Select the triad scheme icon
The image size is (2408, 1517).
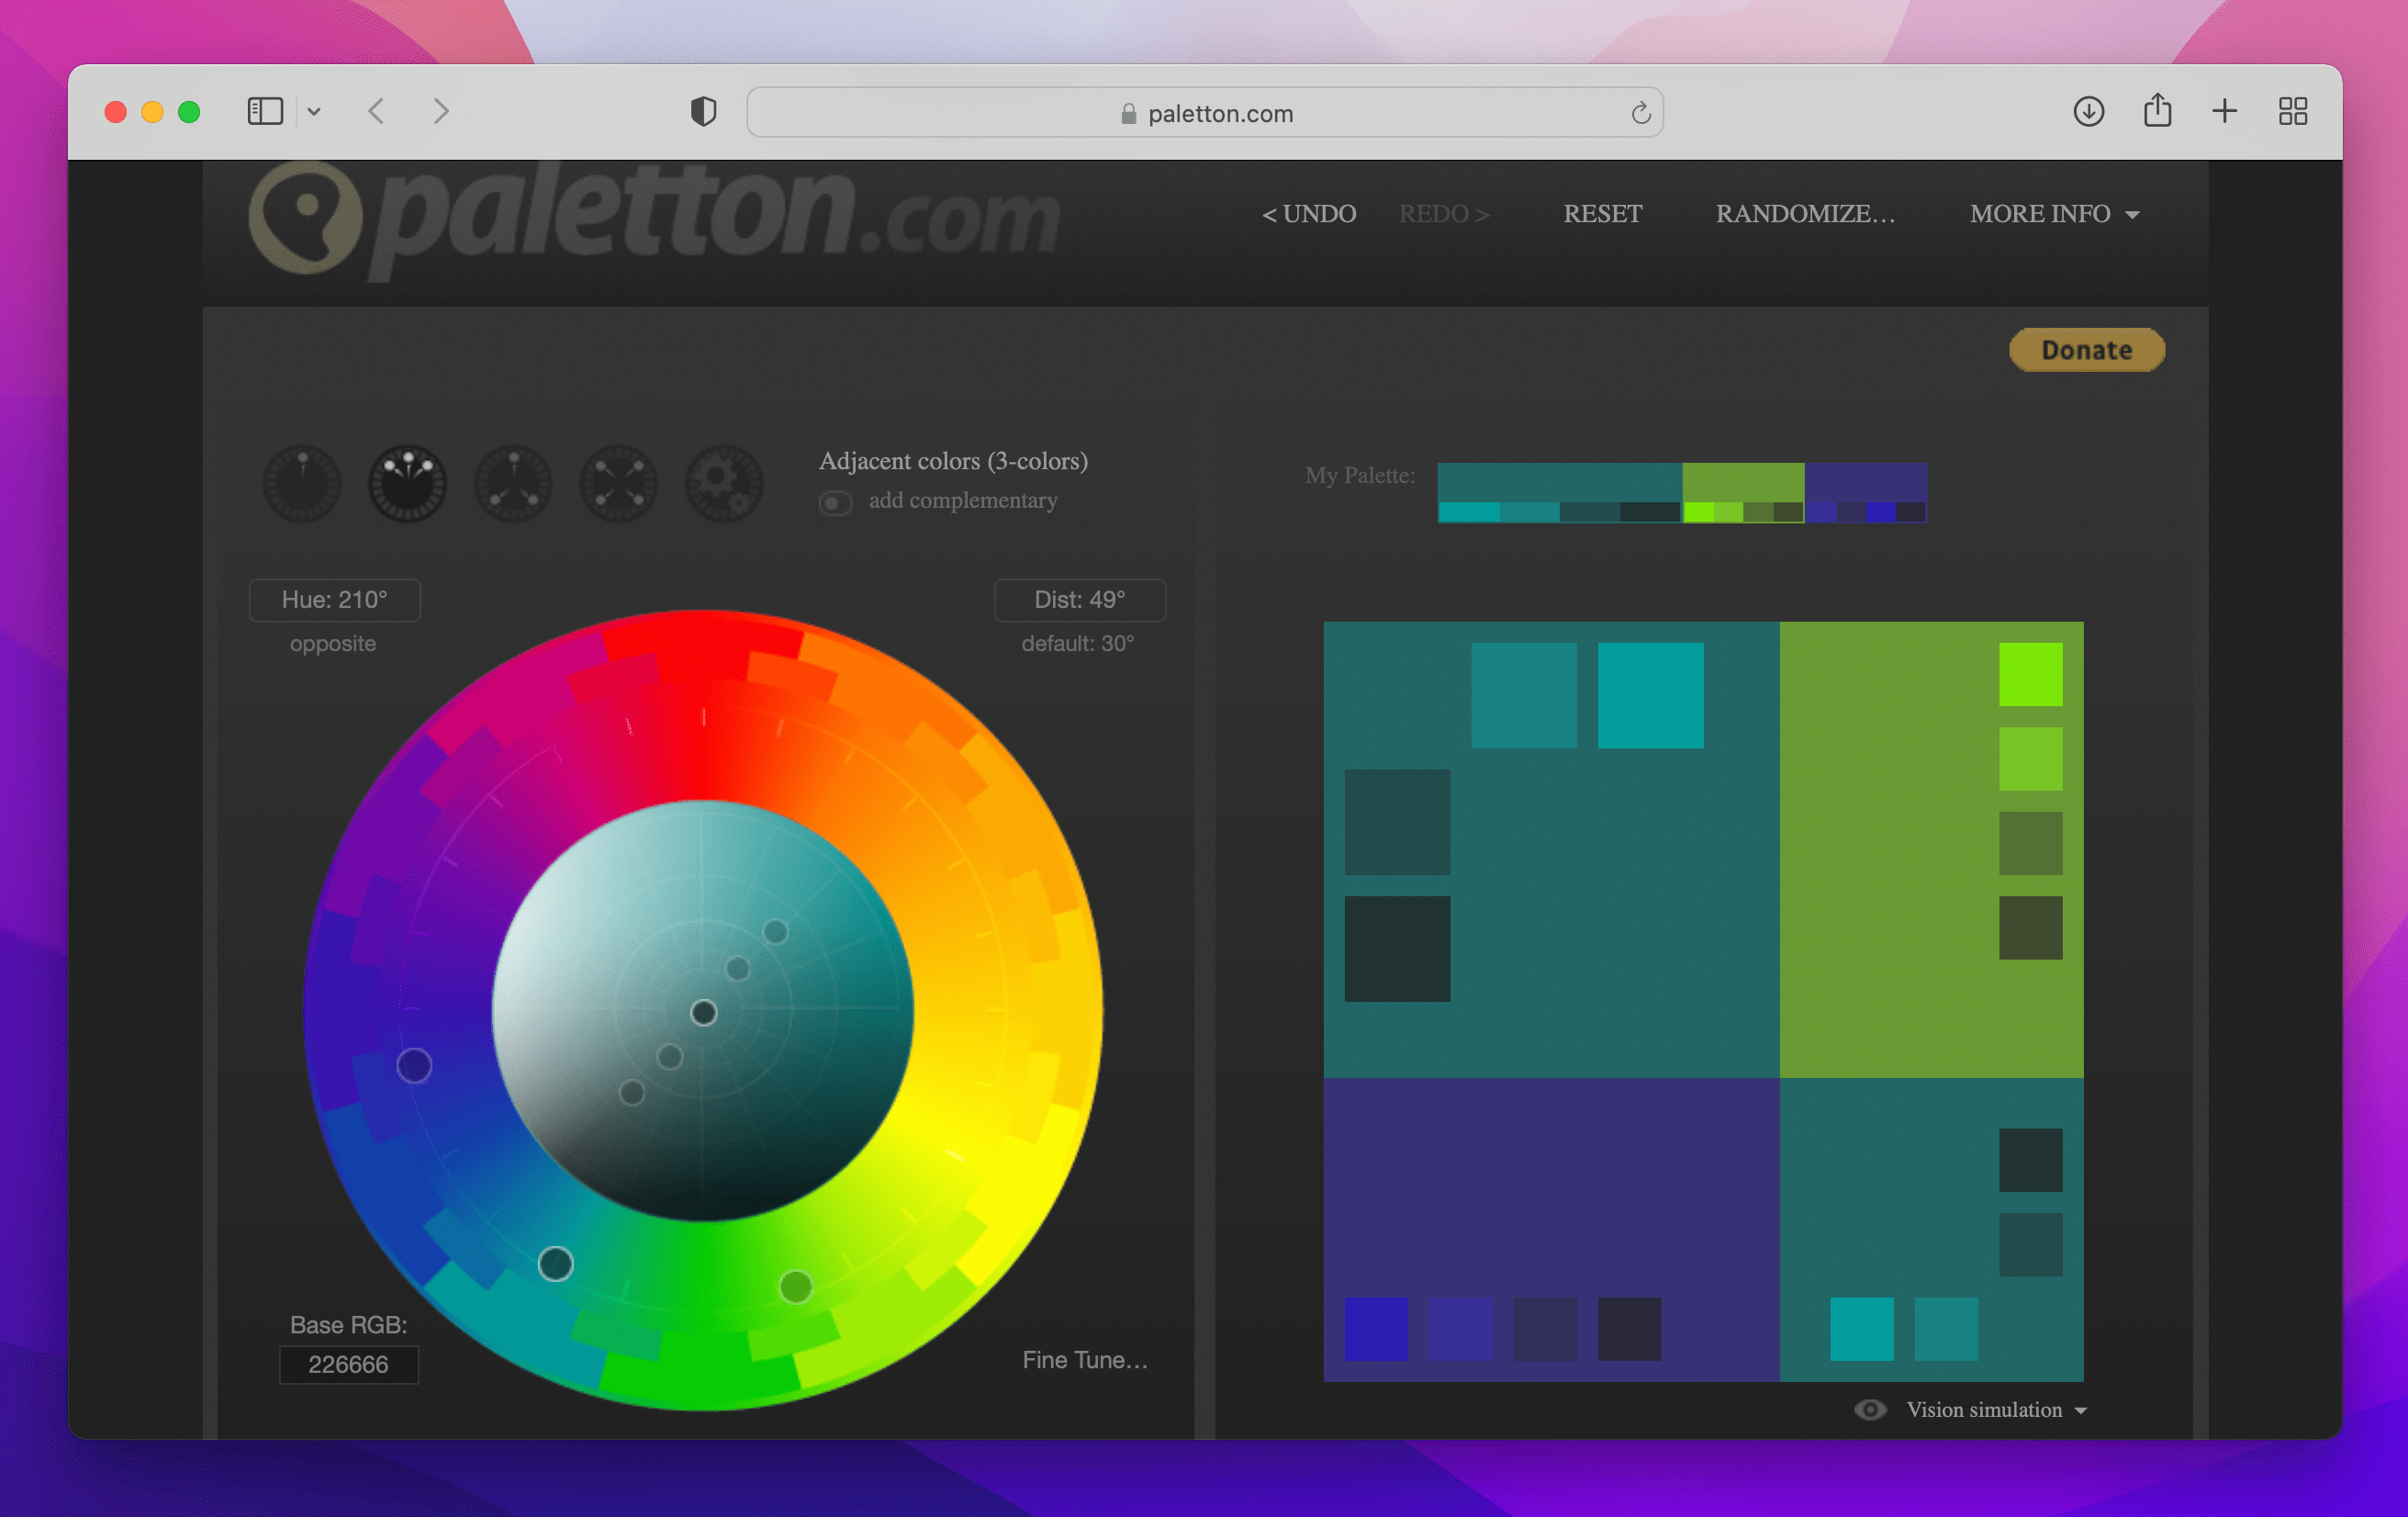513,485
